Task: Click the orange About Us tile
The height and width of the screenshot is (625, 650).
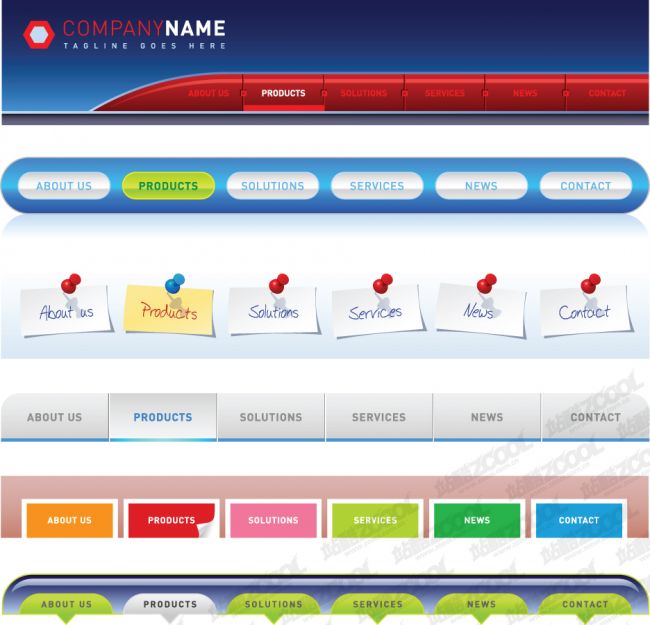Action: (x=69, y=520)
